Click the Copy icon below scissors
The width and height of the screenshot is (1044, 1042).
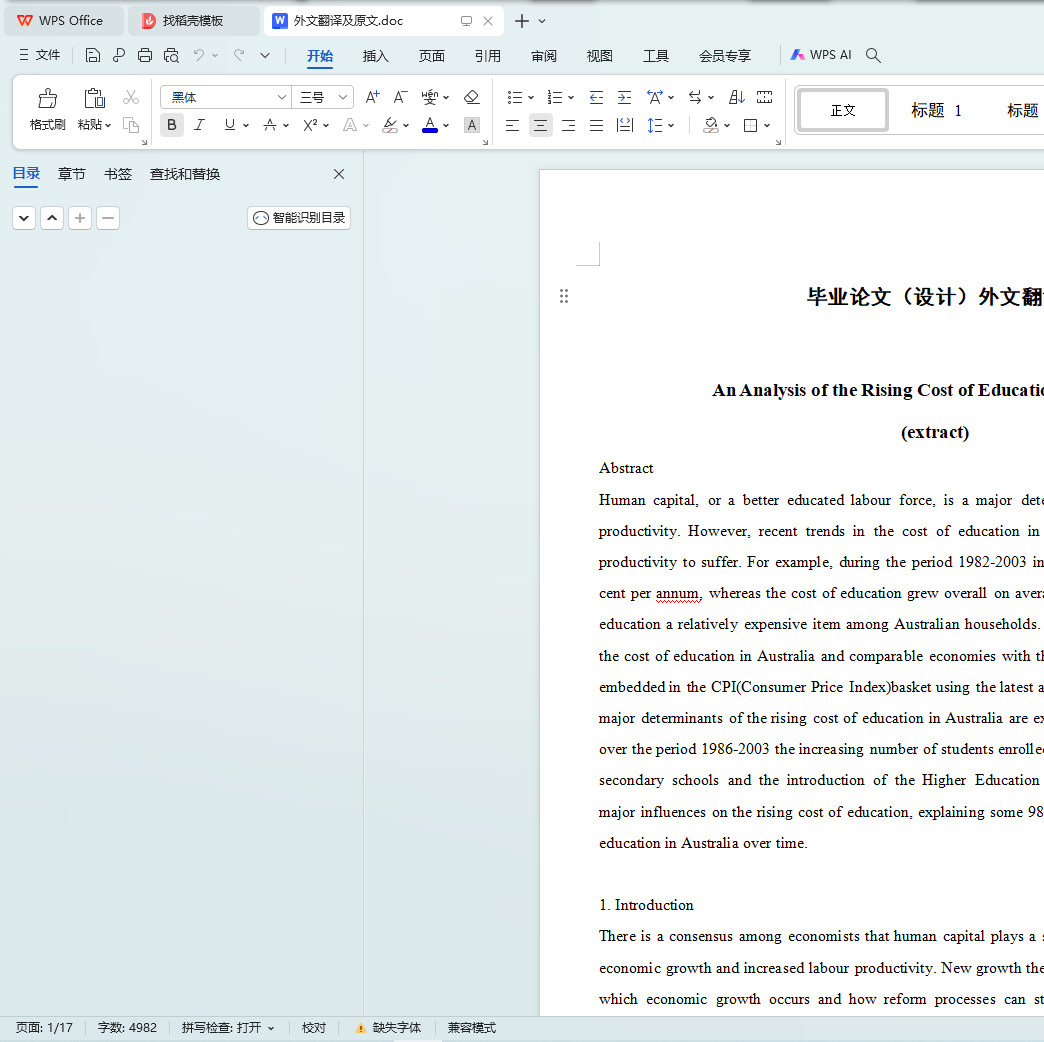[x=130, y=125]
